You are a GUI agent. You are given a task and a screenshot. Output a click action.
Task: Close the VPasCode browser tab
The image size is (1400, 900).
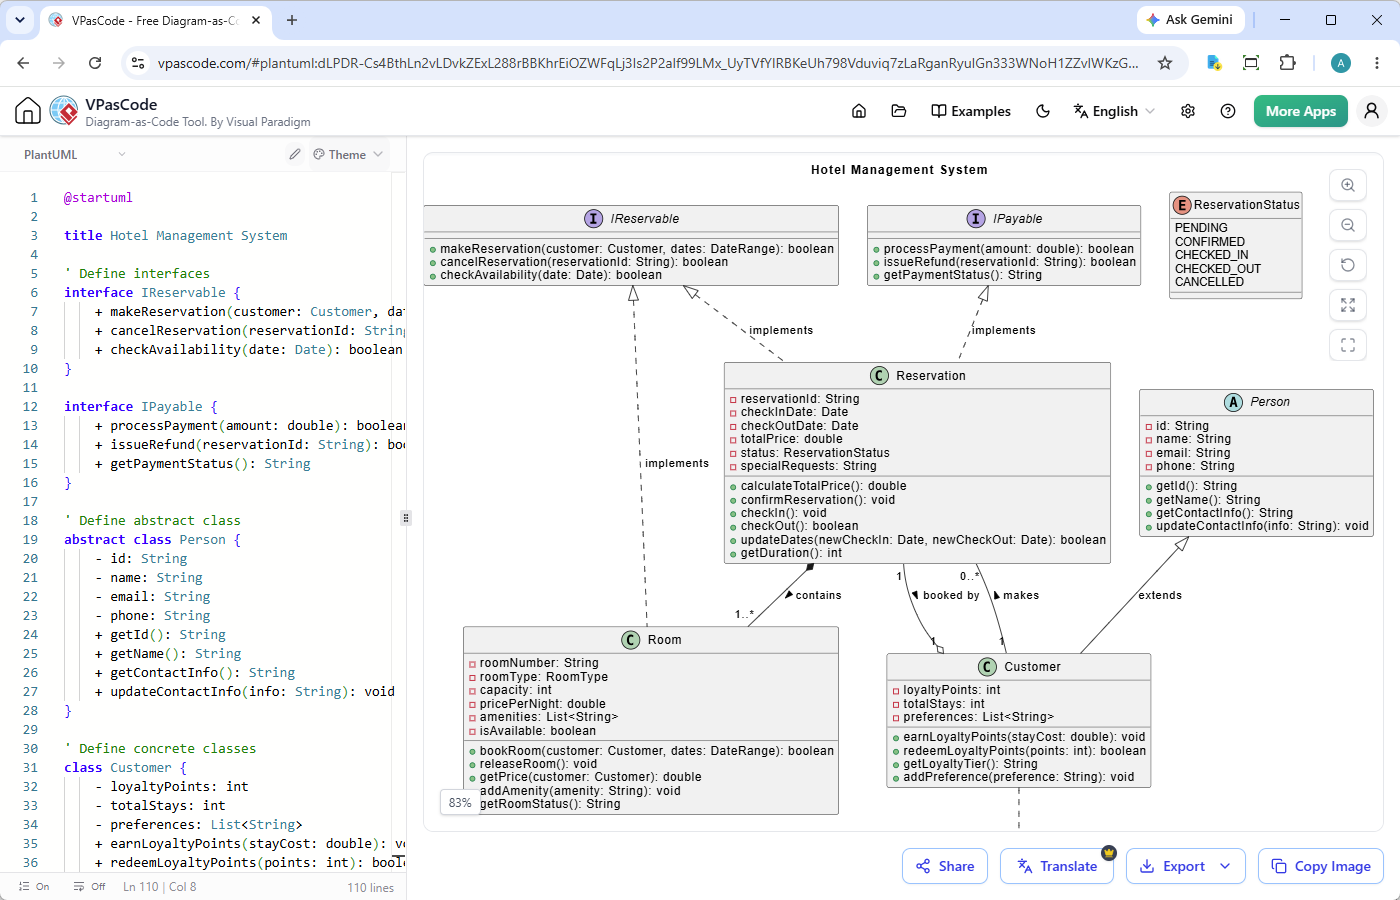(256, 20)
